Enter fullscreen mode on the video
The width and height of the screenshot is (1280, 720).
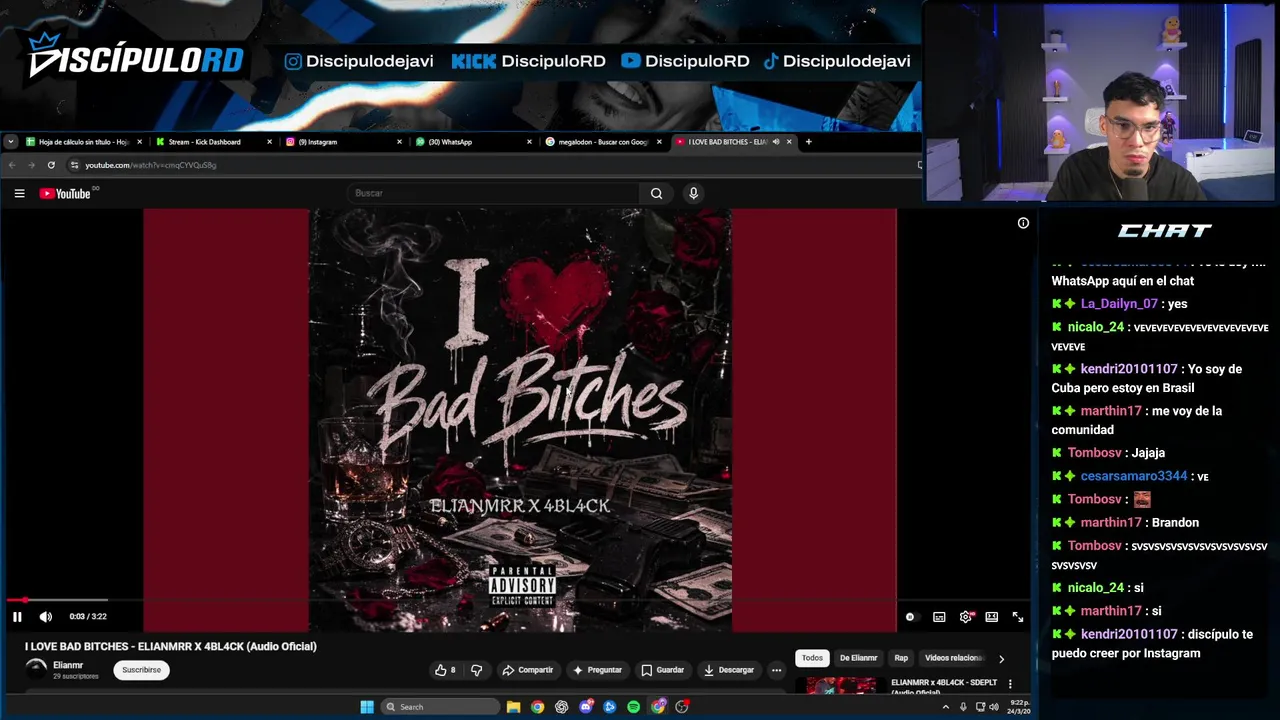1017,617
